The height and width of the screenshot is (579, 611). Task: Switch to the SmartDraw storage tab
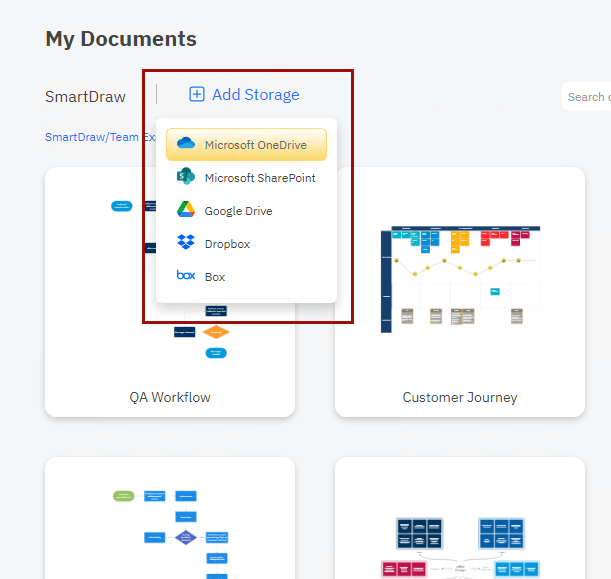pos(85,97)
